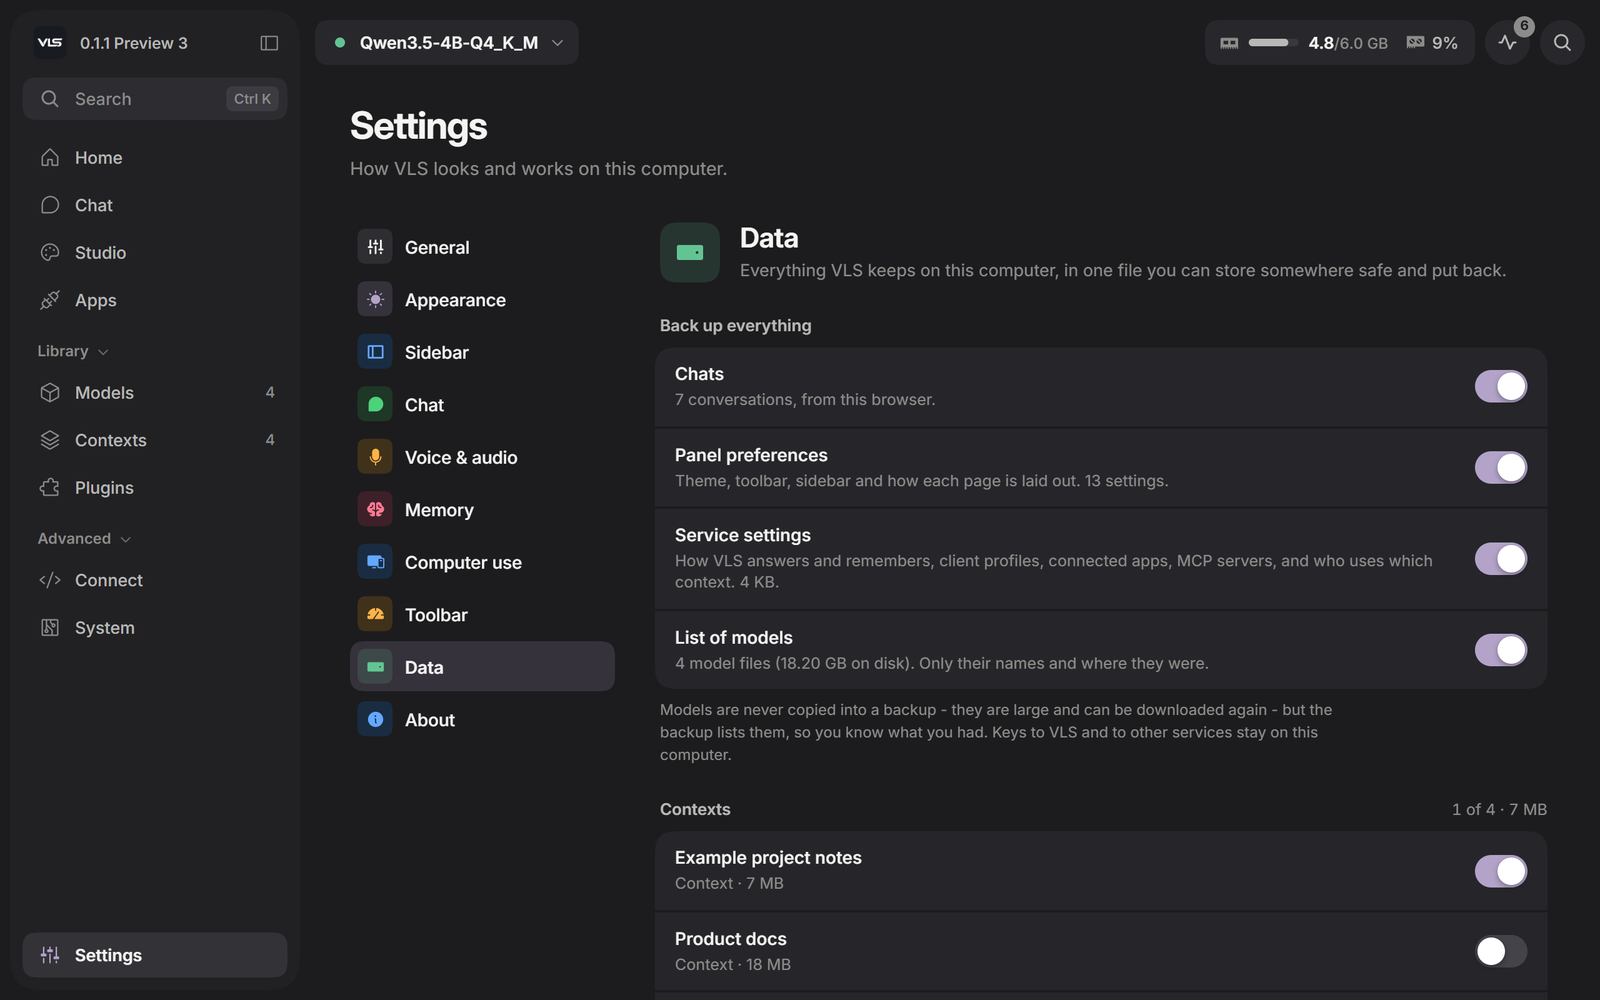Select the Appearance sun icon
The height and width of the screenshot is (1000, 1600).
coord(375,299)
